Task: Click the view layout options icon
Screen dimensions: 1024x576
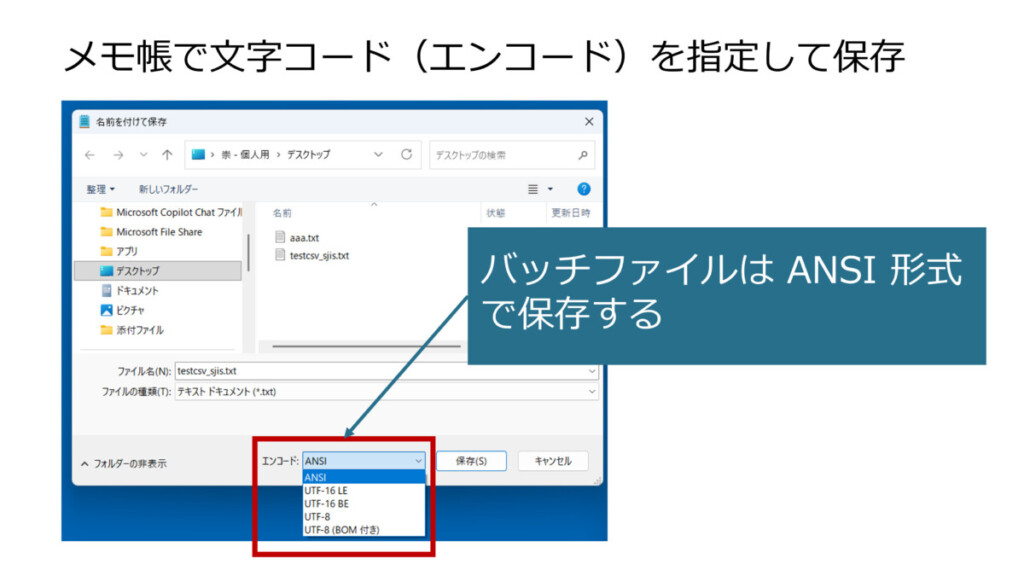Action: coord(534,189)
